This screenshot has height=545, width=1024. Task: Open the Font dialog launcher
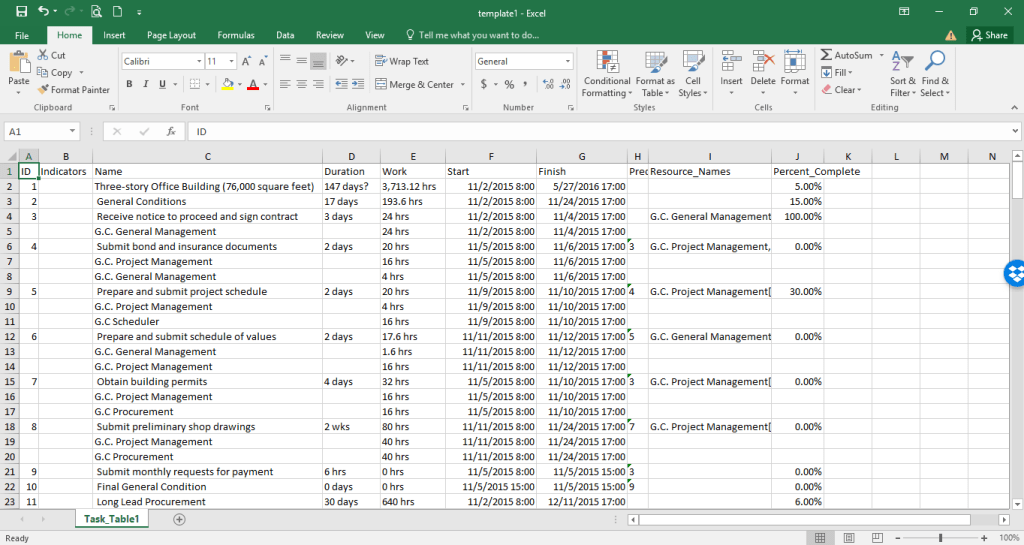tap(268, 108)
